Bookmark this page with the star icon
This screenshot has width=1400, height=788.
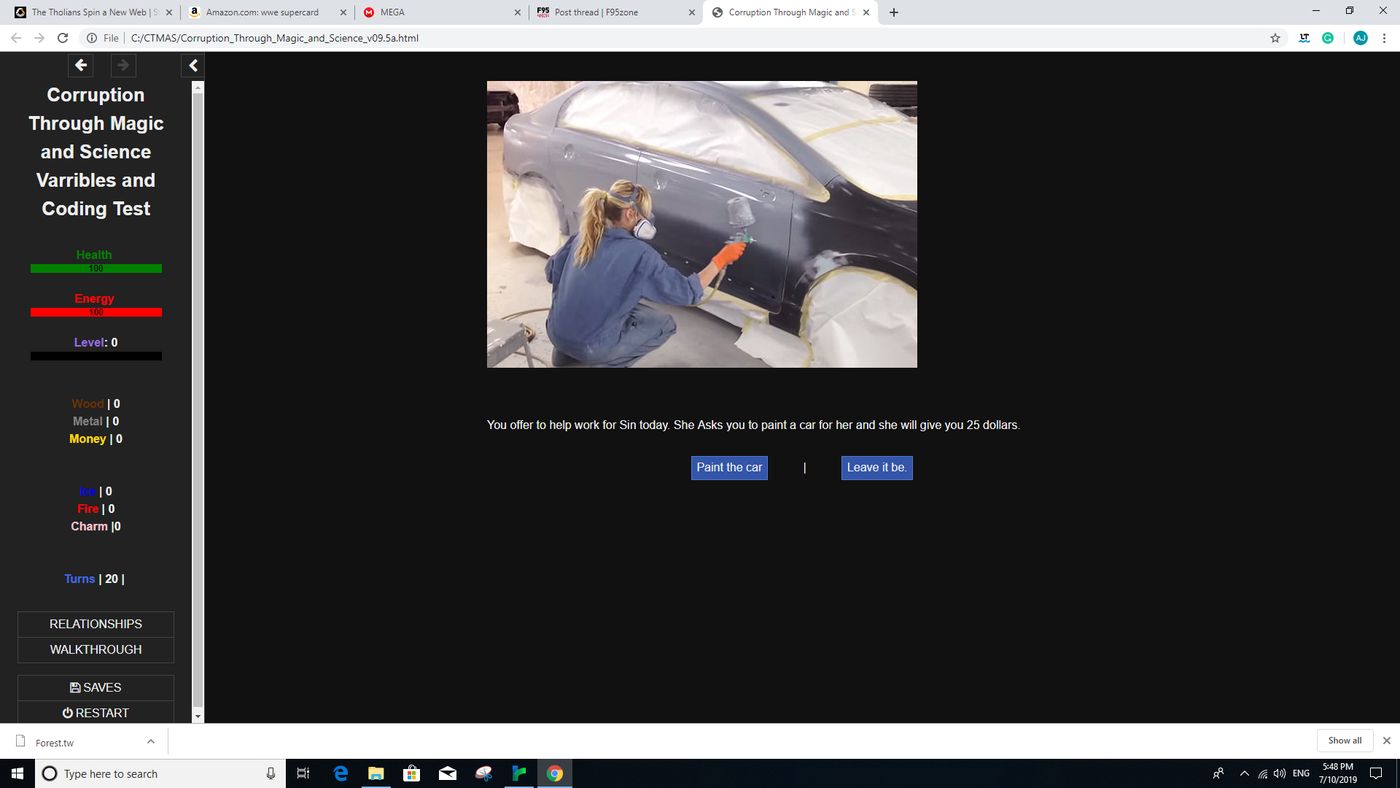1275,38
